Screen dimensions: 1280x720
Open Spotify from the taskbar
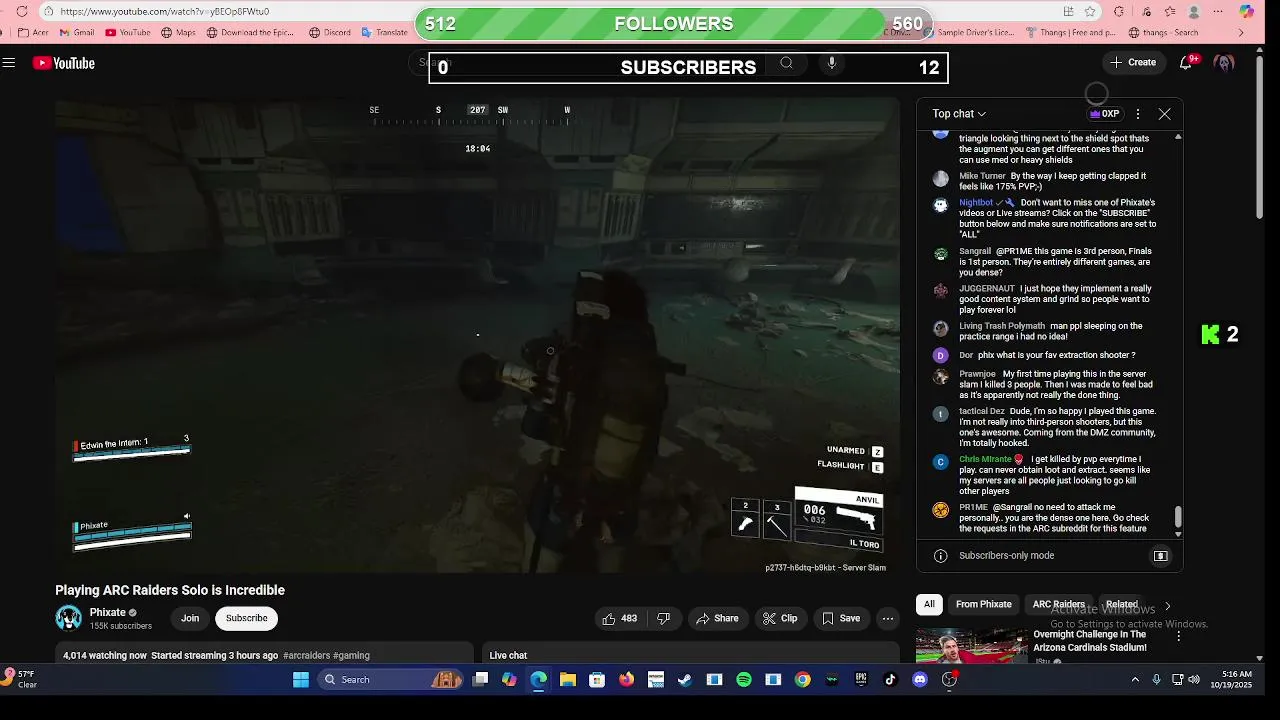[x=743, y=680]
